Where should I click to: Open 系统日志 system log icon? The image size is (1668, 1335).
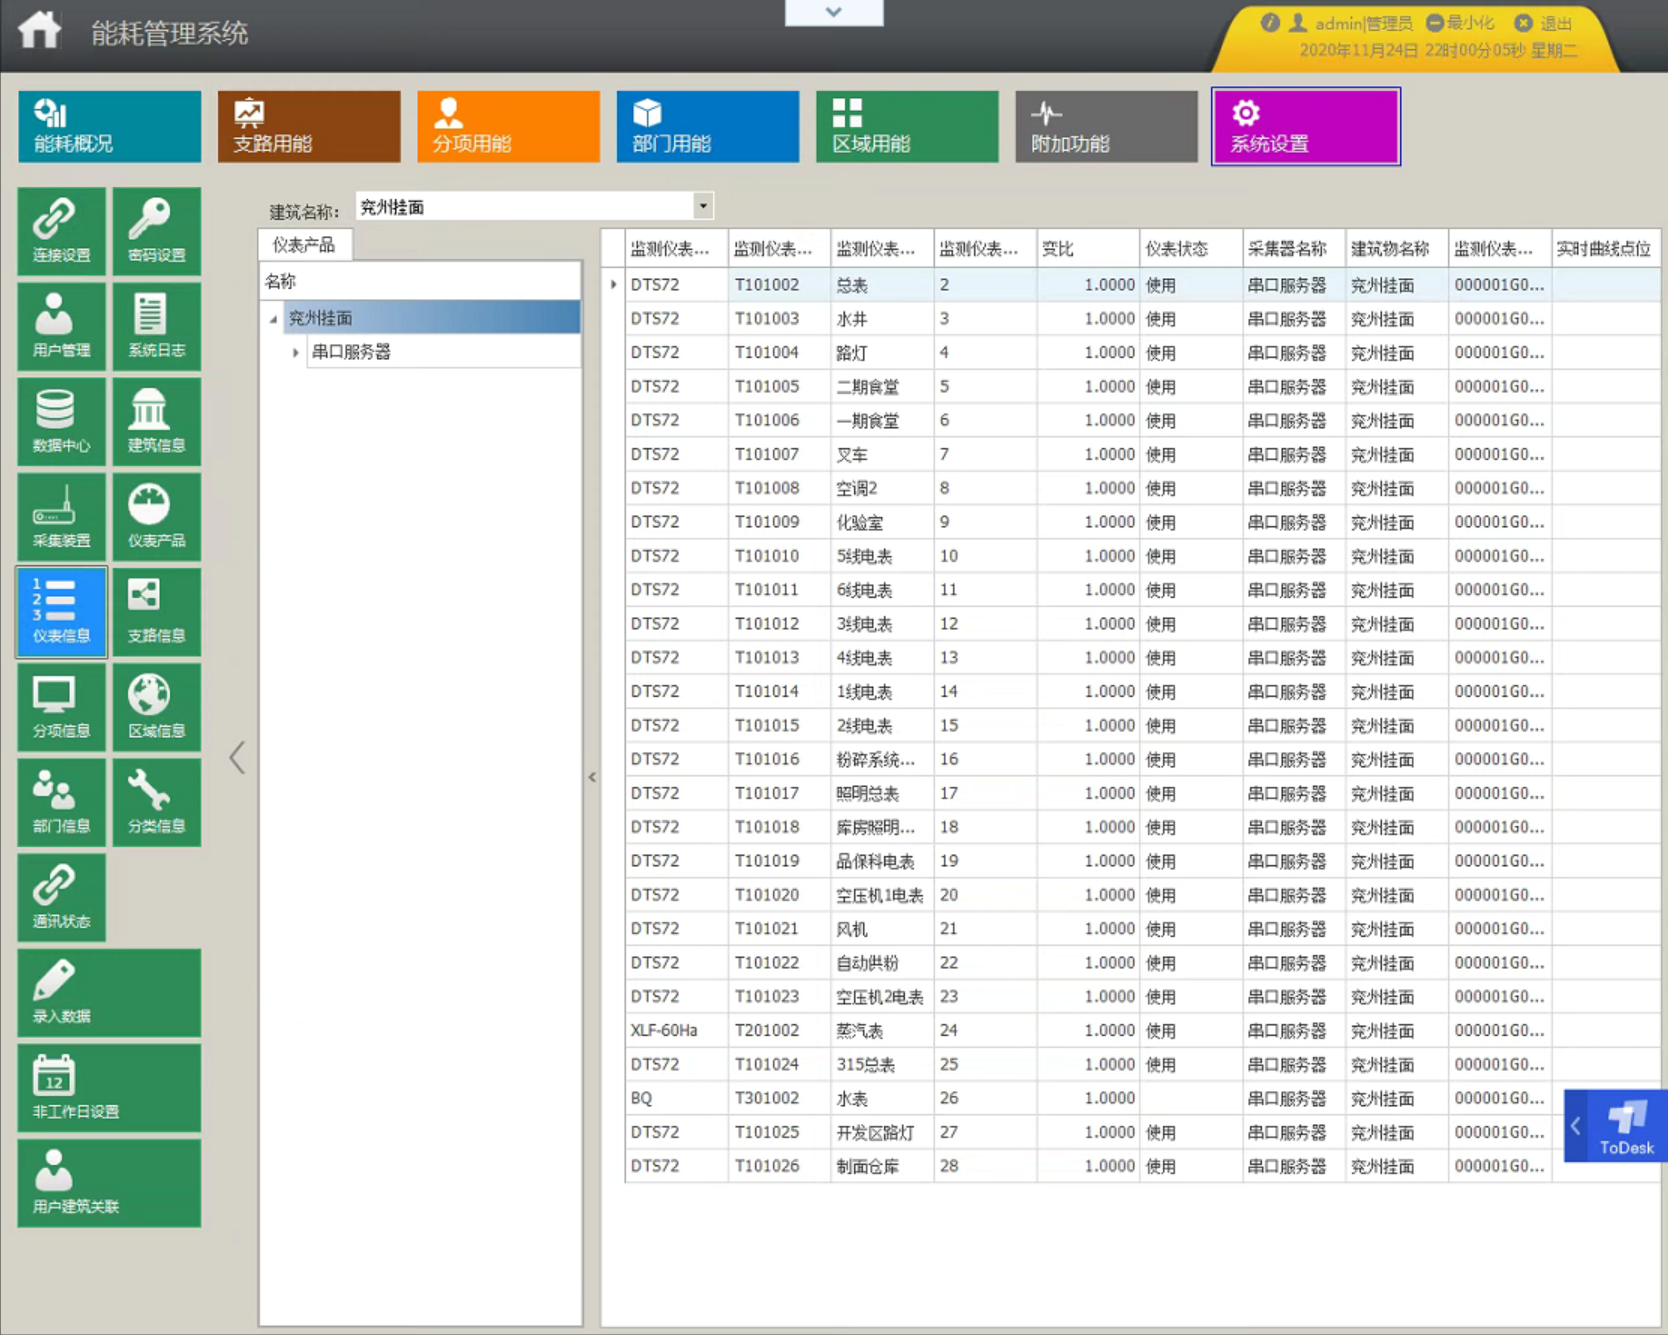tap(157, 325)
